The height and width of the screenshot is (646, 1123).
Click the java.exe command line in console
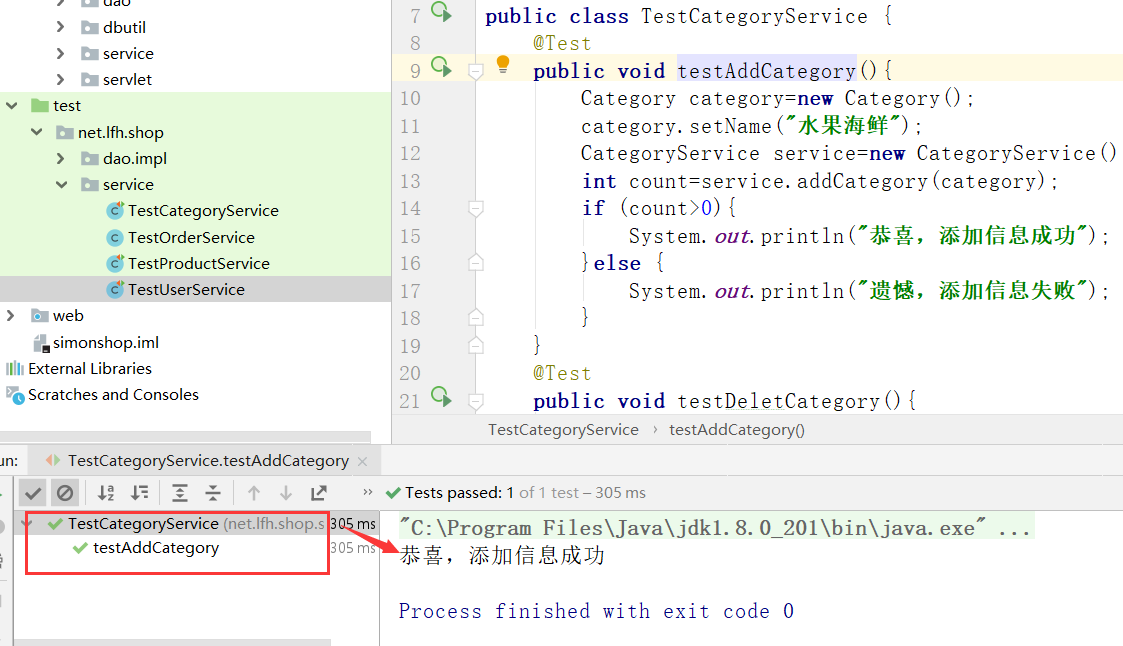pos(715,528)
